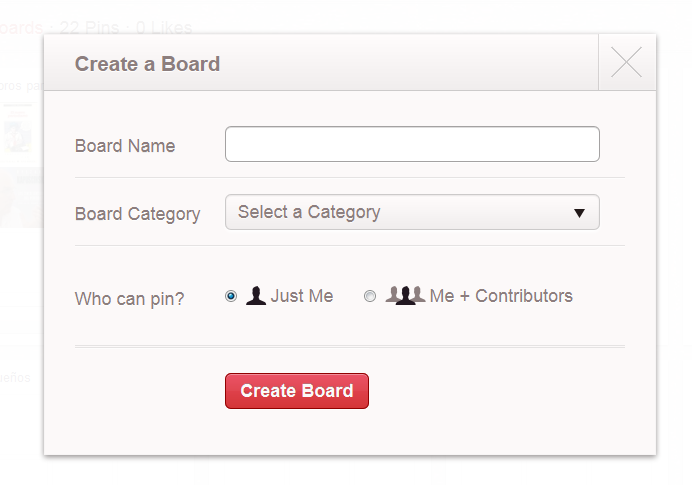Click the group silhouette contributors icon
This screenshot has height=485, width=692.
405,296
